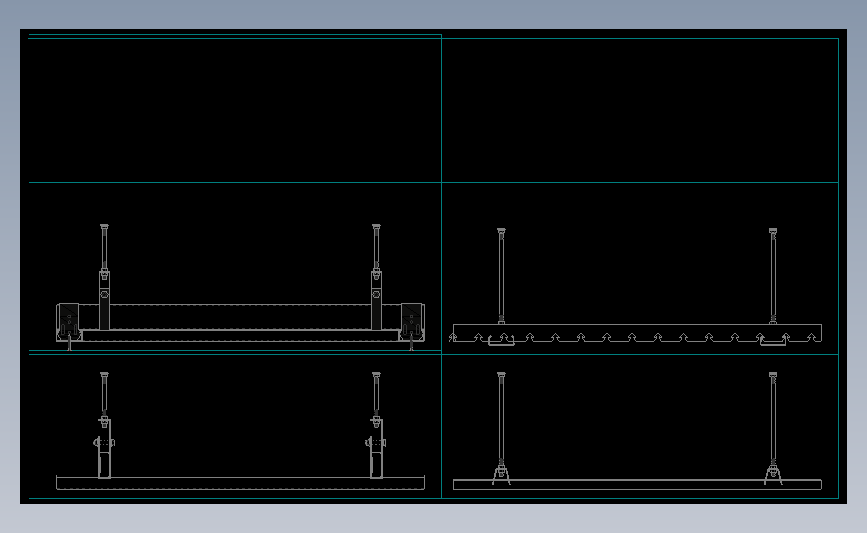The height and width of the screenshot is (533, 867).
Task: Select the notched carrier rail profile view
Action: [x=637, y=333]
